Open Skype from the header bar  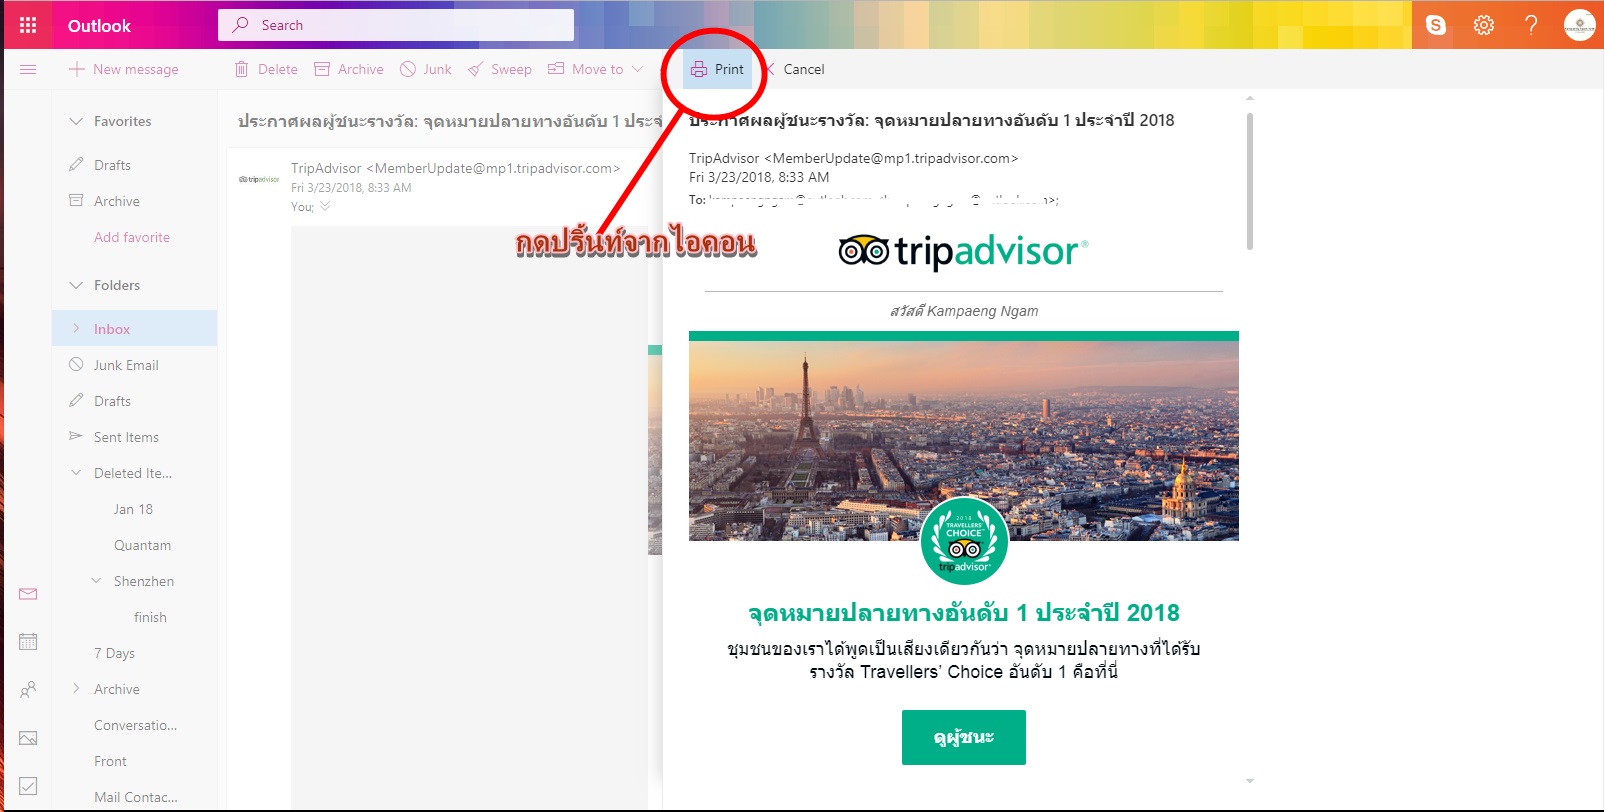point(1436,25)
